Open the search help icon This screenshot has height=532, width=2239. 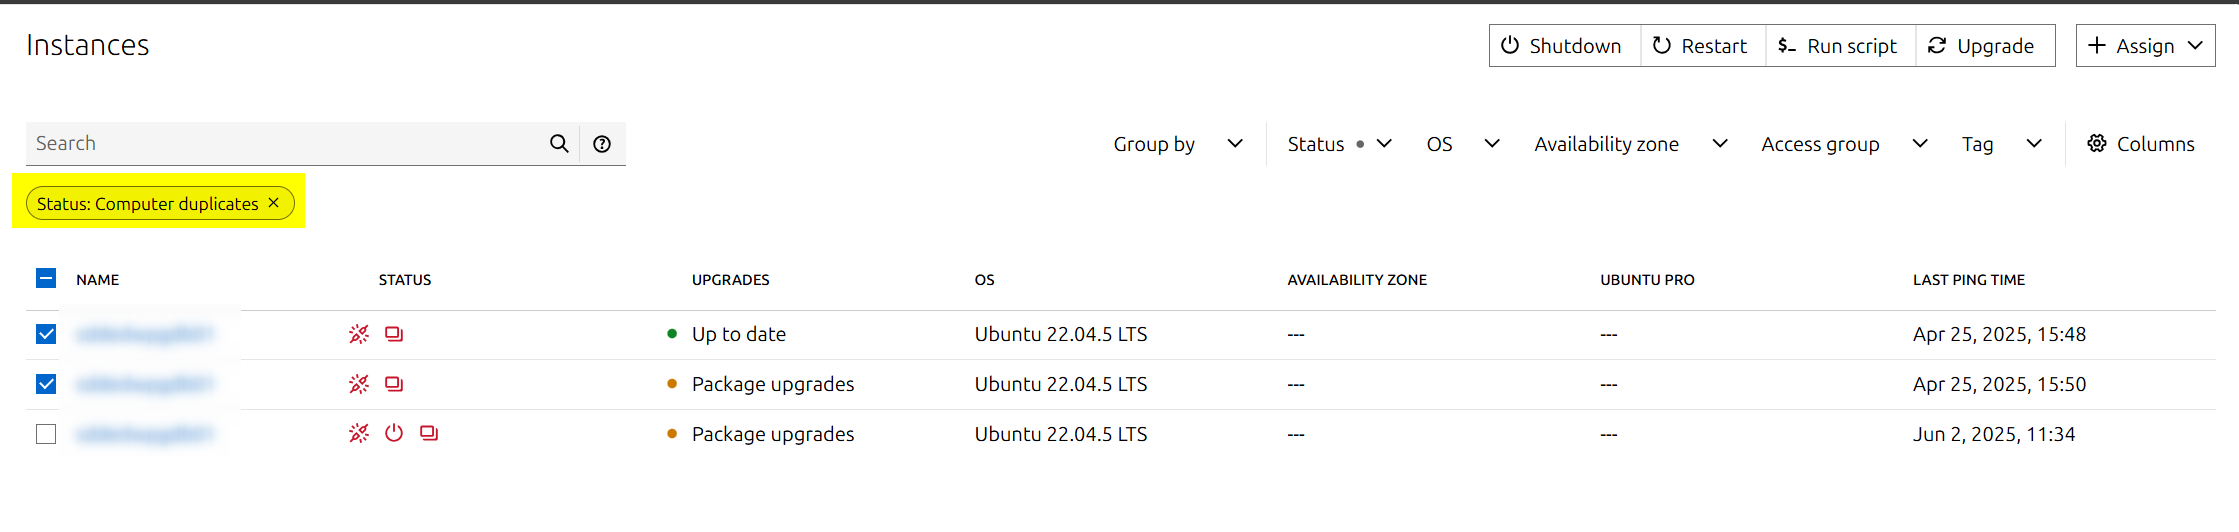click(x=602, y=144)
